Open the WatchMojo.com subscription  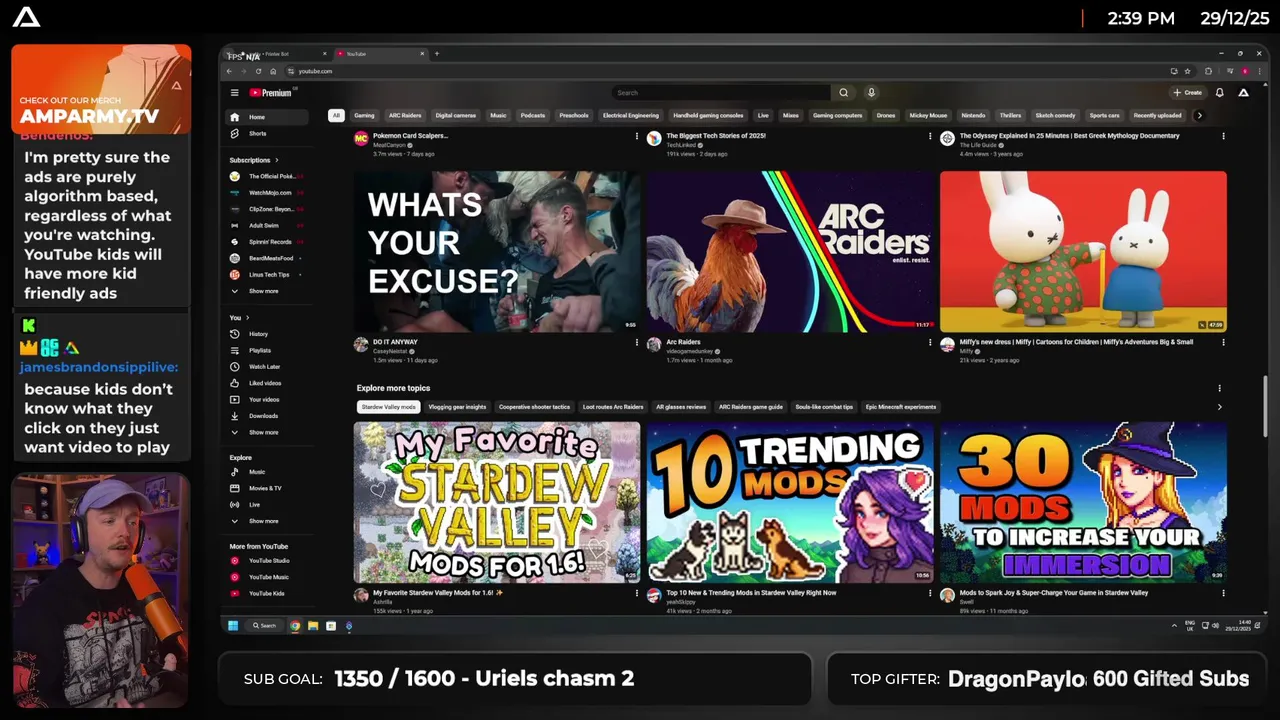click(x=269, y=193)
